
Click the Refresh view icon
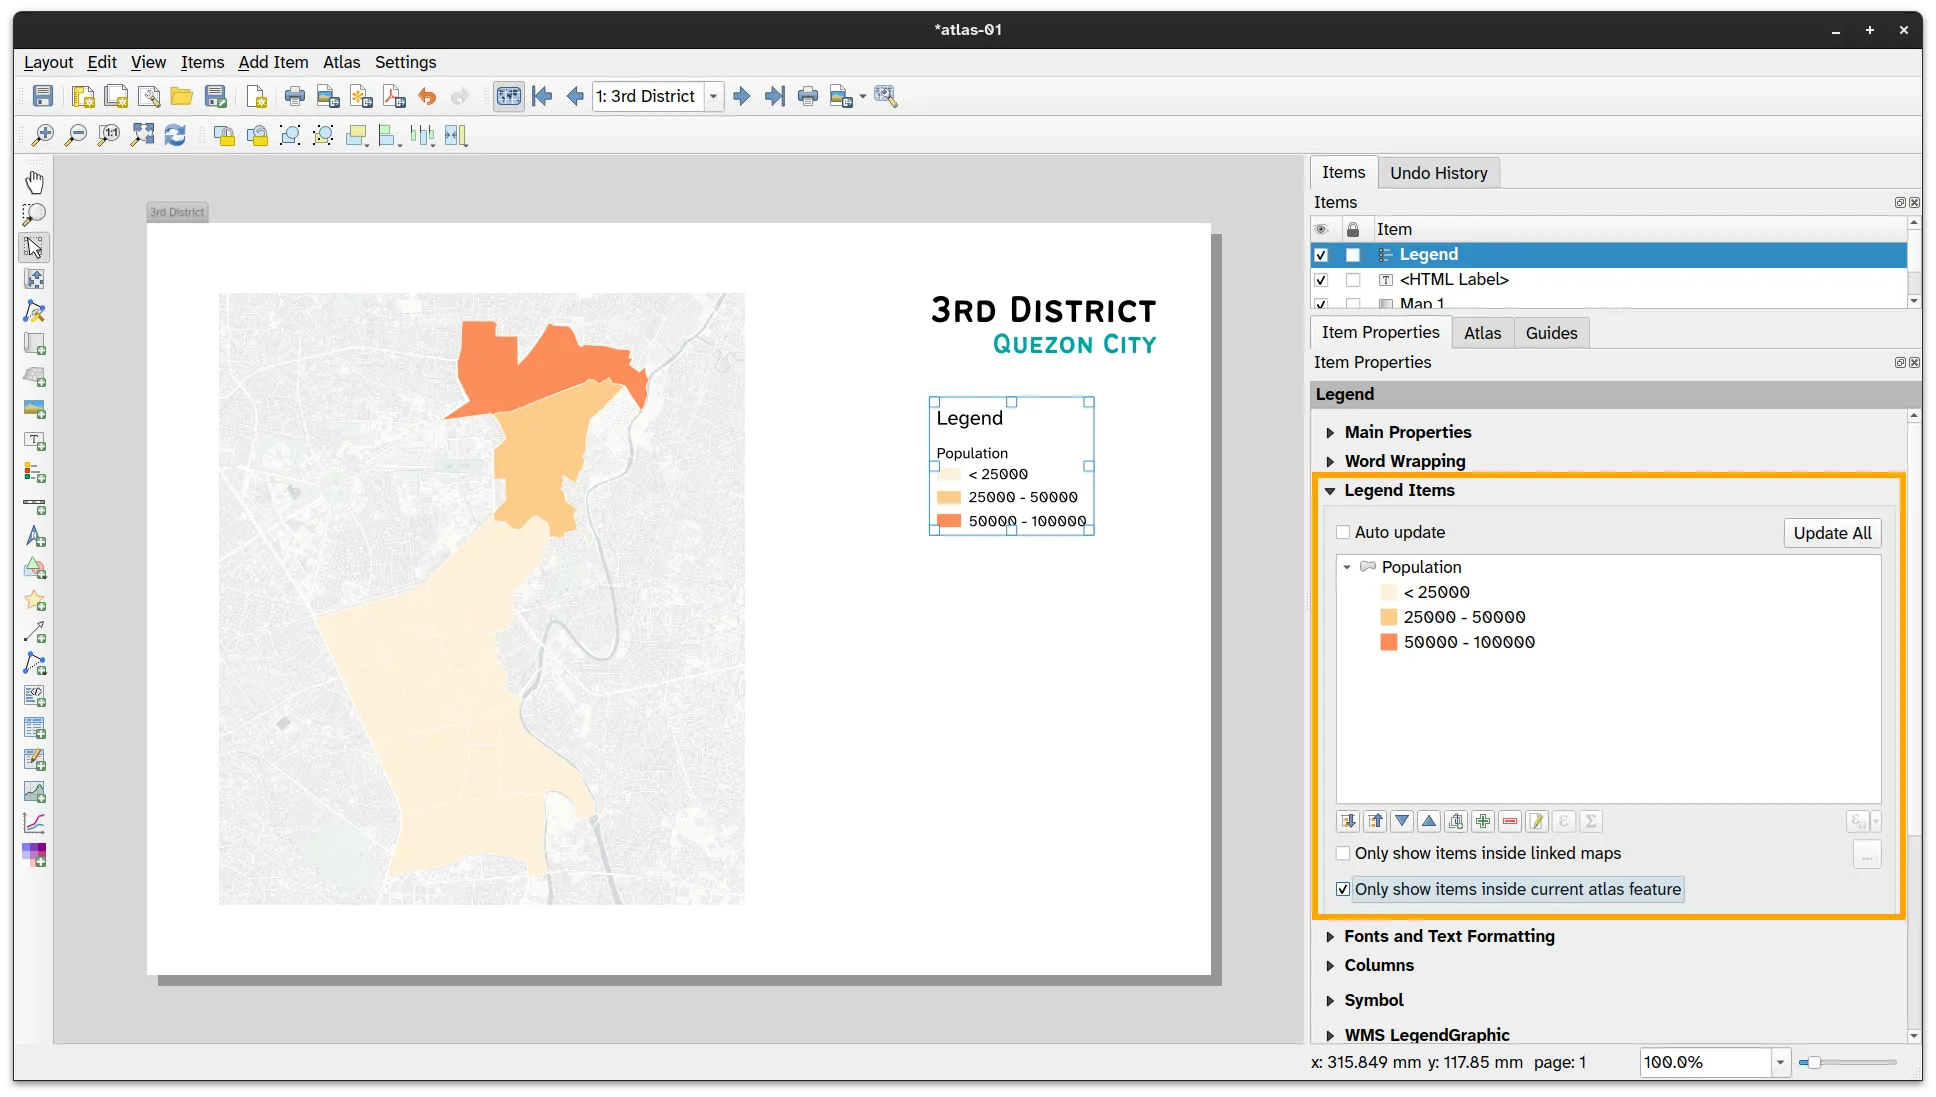pyautogui.click(x=175, y=135)
